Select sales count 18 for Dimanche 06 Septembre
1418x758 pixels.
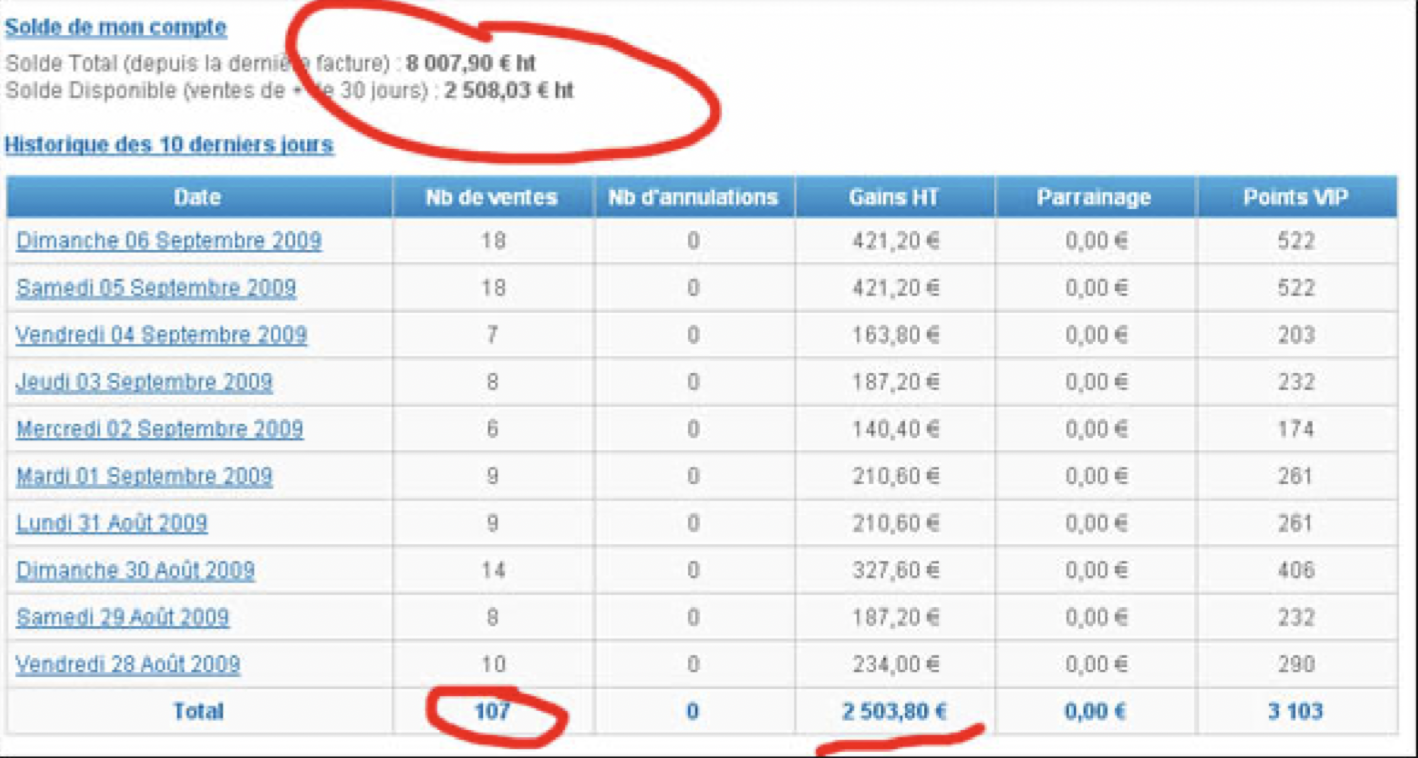tap(493, 241)
